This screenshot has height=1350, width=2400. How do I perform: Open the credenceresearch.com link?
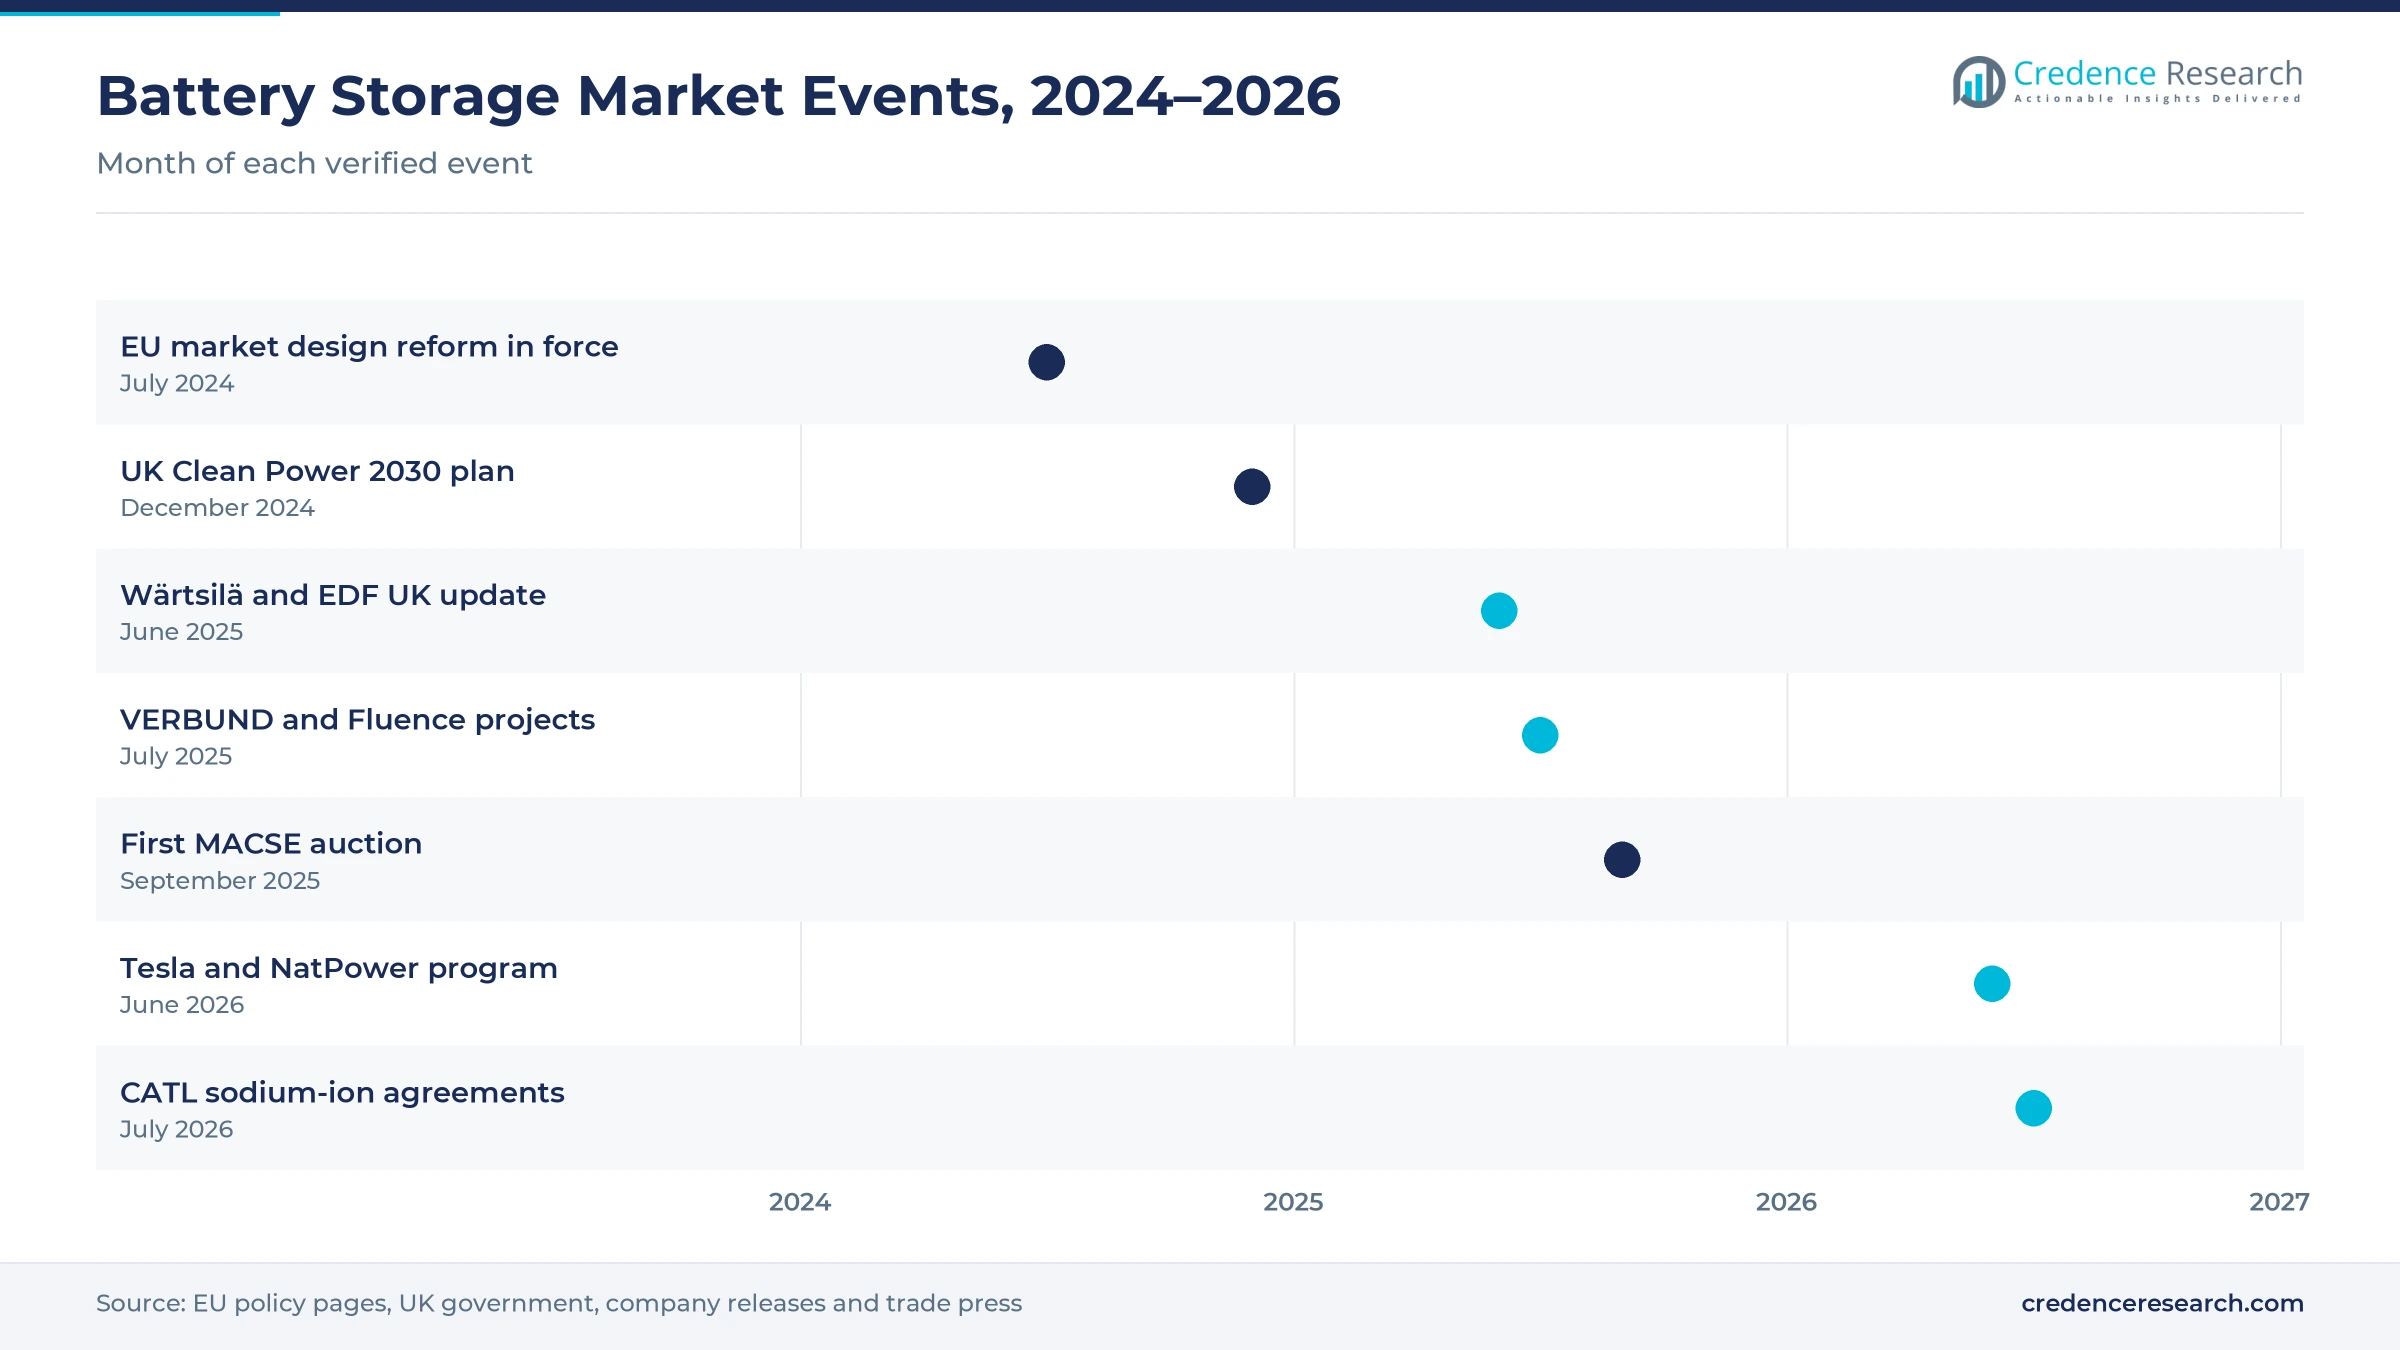(2162, 1304)
